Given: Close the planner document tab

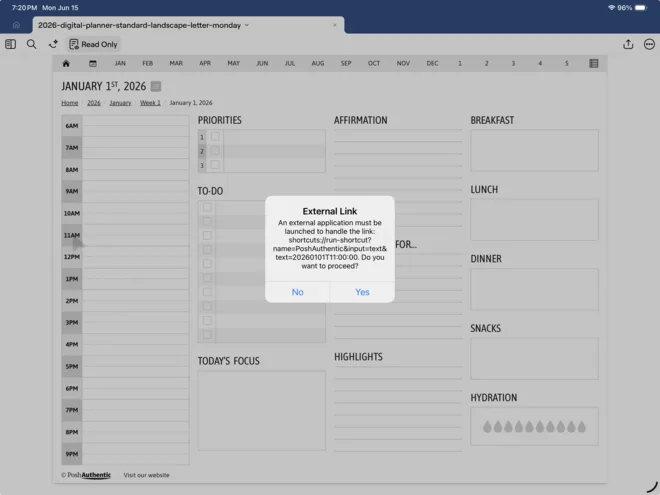Looking at the screenshot, I should point(335,25).
